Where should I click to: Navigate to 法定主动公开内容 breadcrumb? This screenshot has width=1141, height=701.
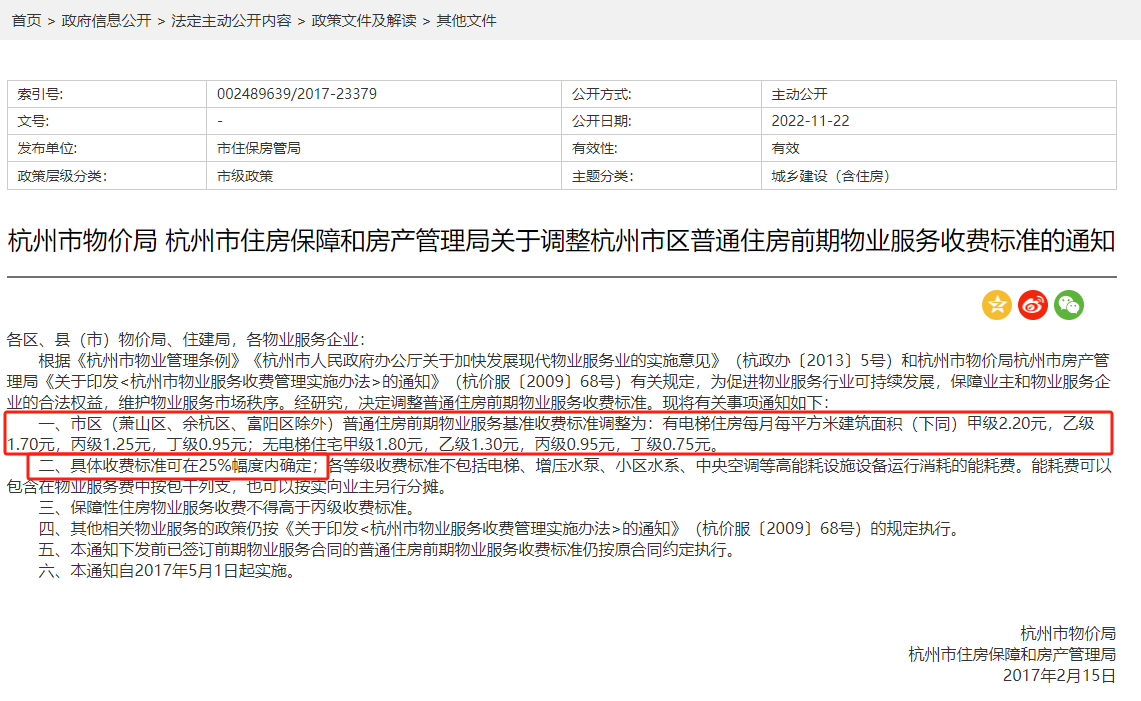(x=231, y=21)
